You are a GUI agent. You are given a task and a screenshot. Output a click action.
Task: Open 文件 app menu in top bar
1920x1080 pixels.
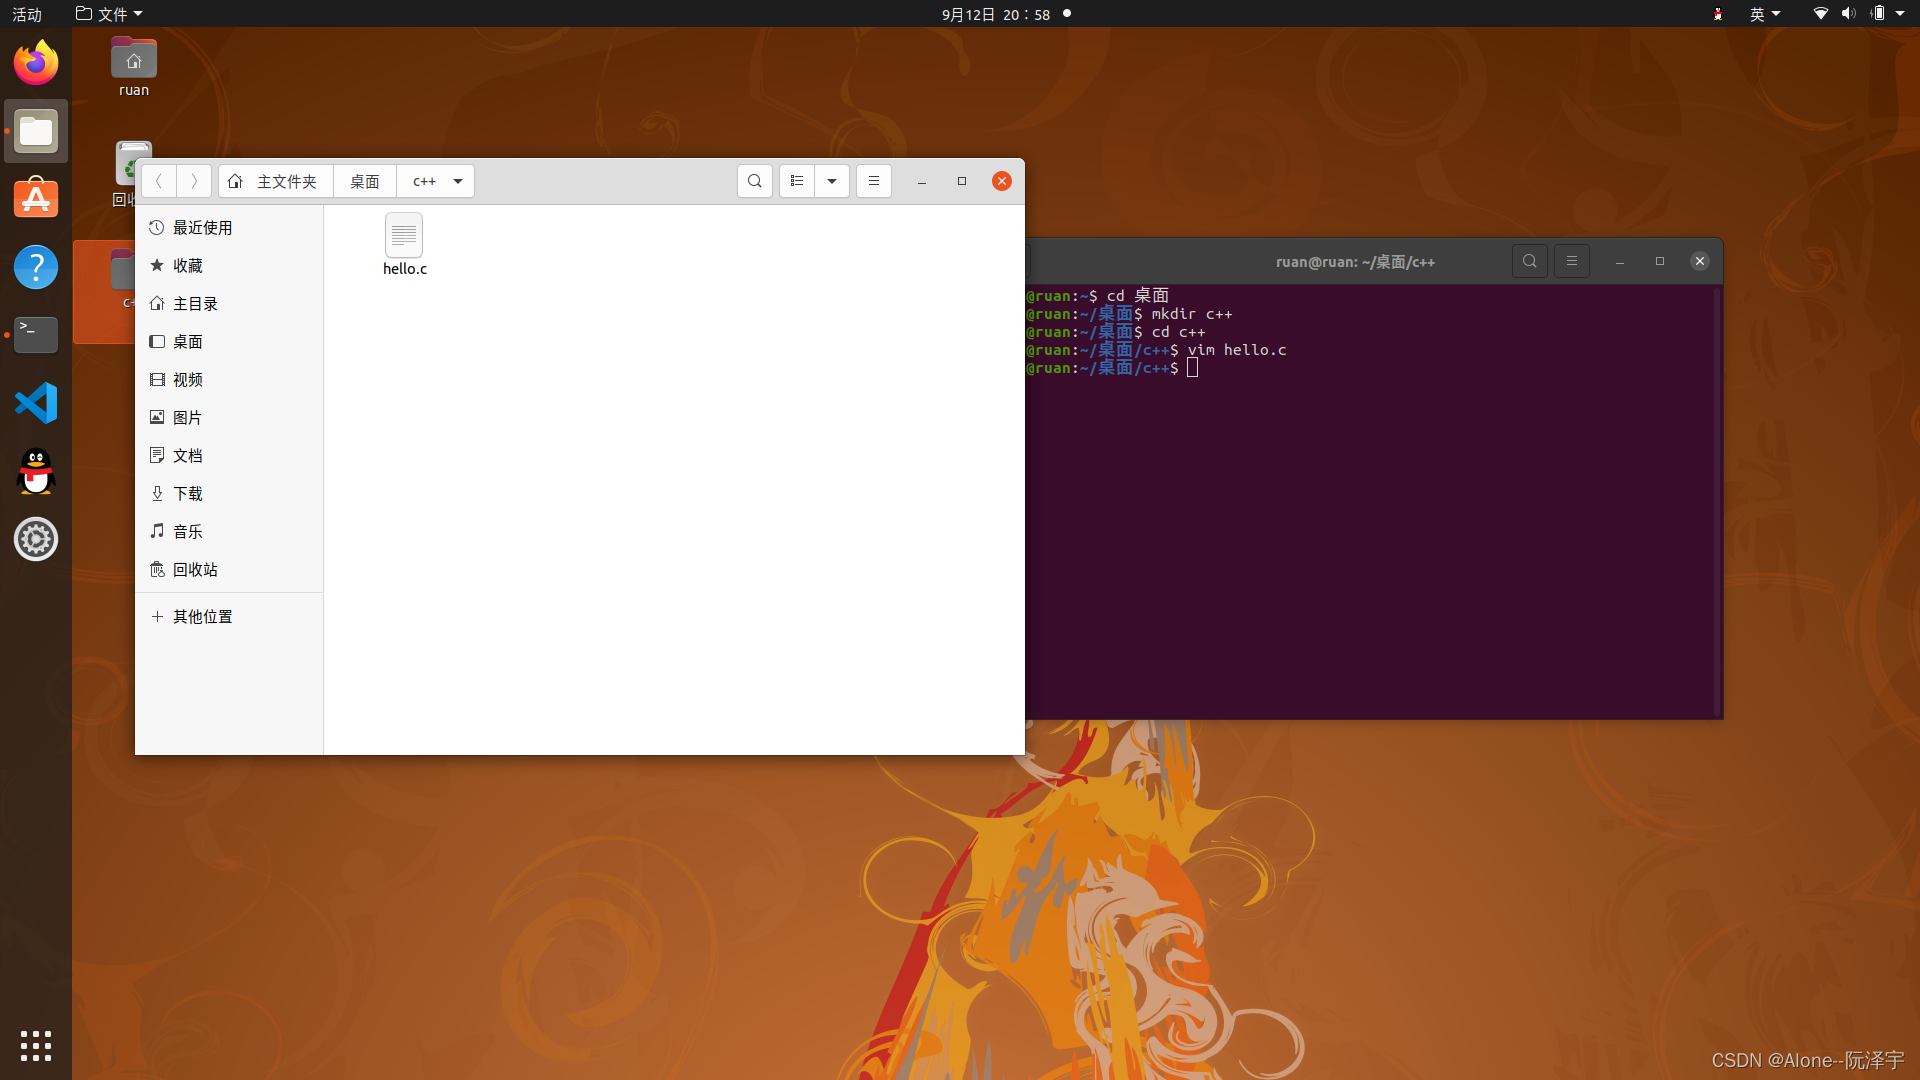coord(110,14)
